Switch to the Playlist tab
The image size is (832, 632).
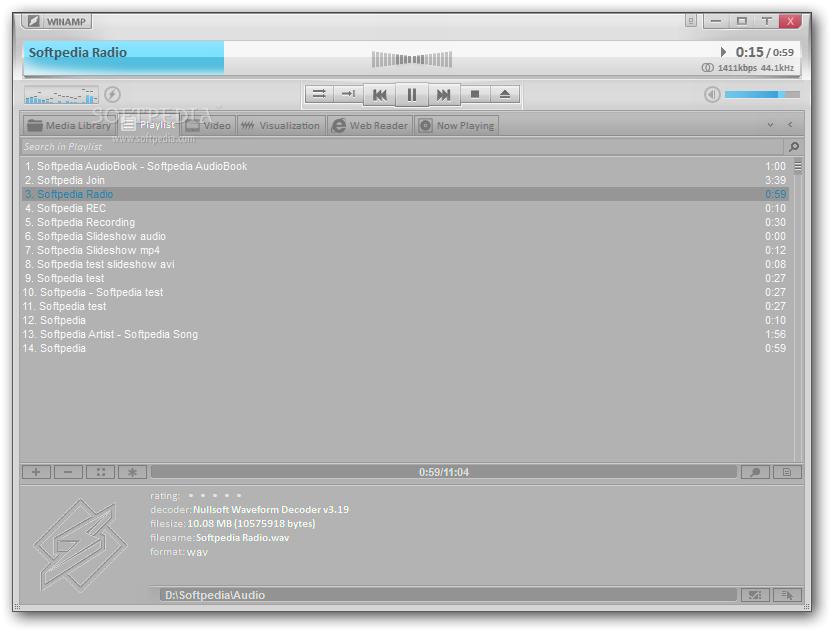tap(149, 125)
